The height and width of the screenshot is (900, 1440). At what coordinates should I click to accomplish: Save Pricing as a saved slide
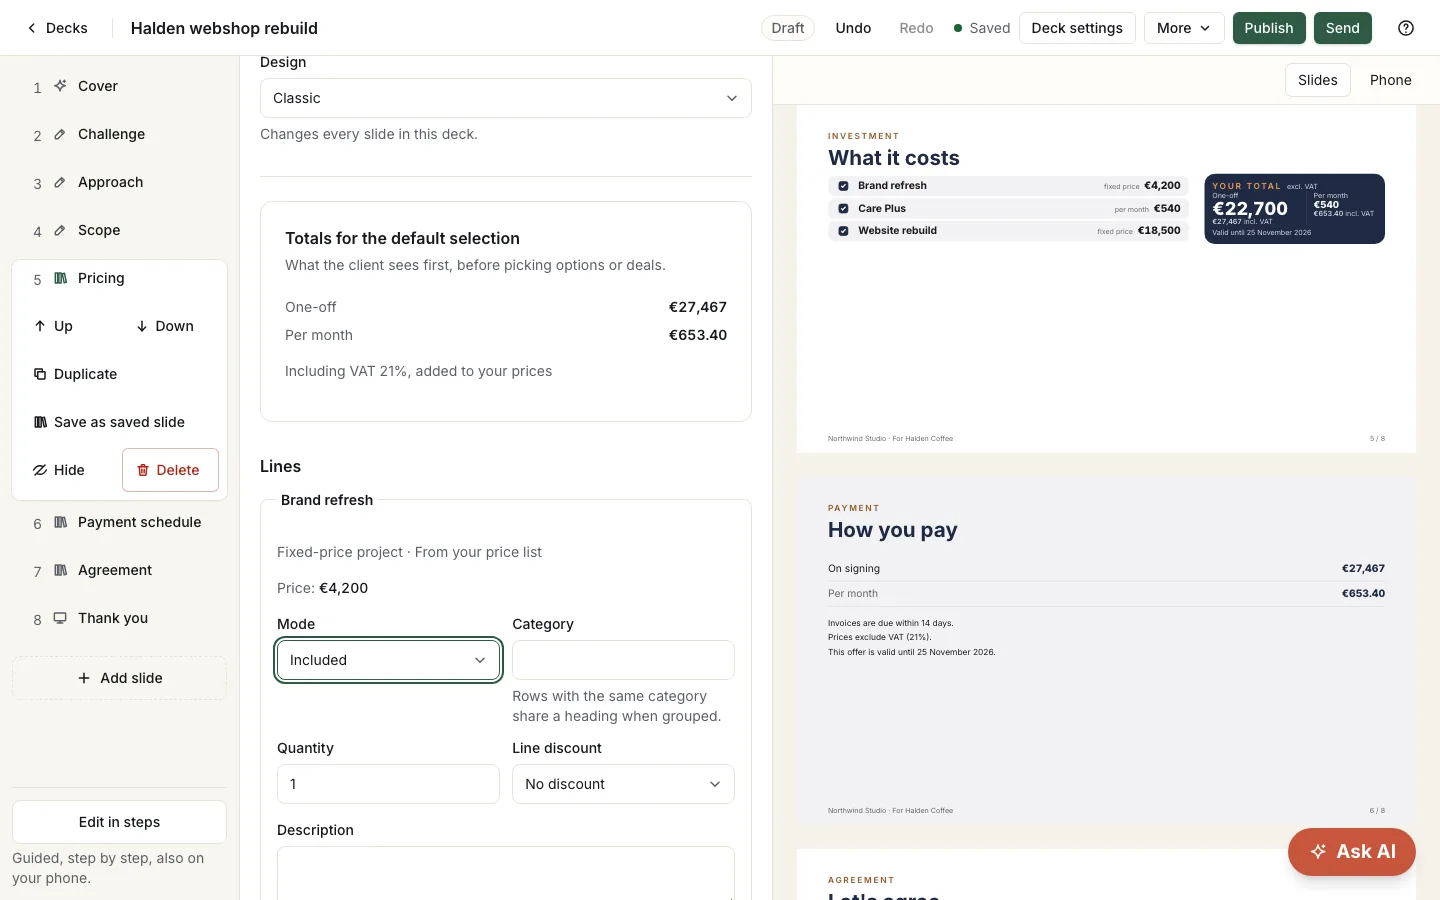pyautogui.click(x=109, y=422)
